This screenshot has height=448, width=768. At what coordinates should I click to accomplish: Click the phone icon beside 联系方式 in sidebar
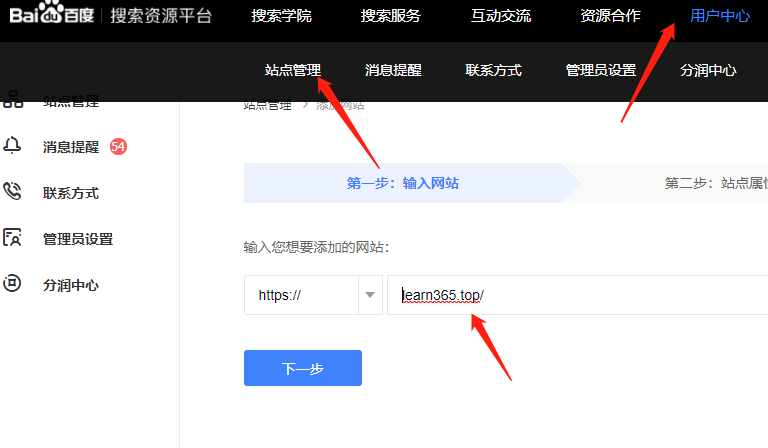coord(13,192)
